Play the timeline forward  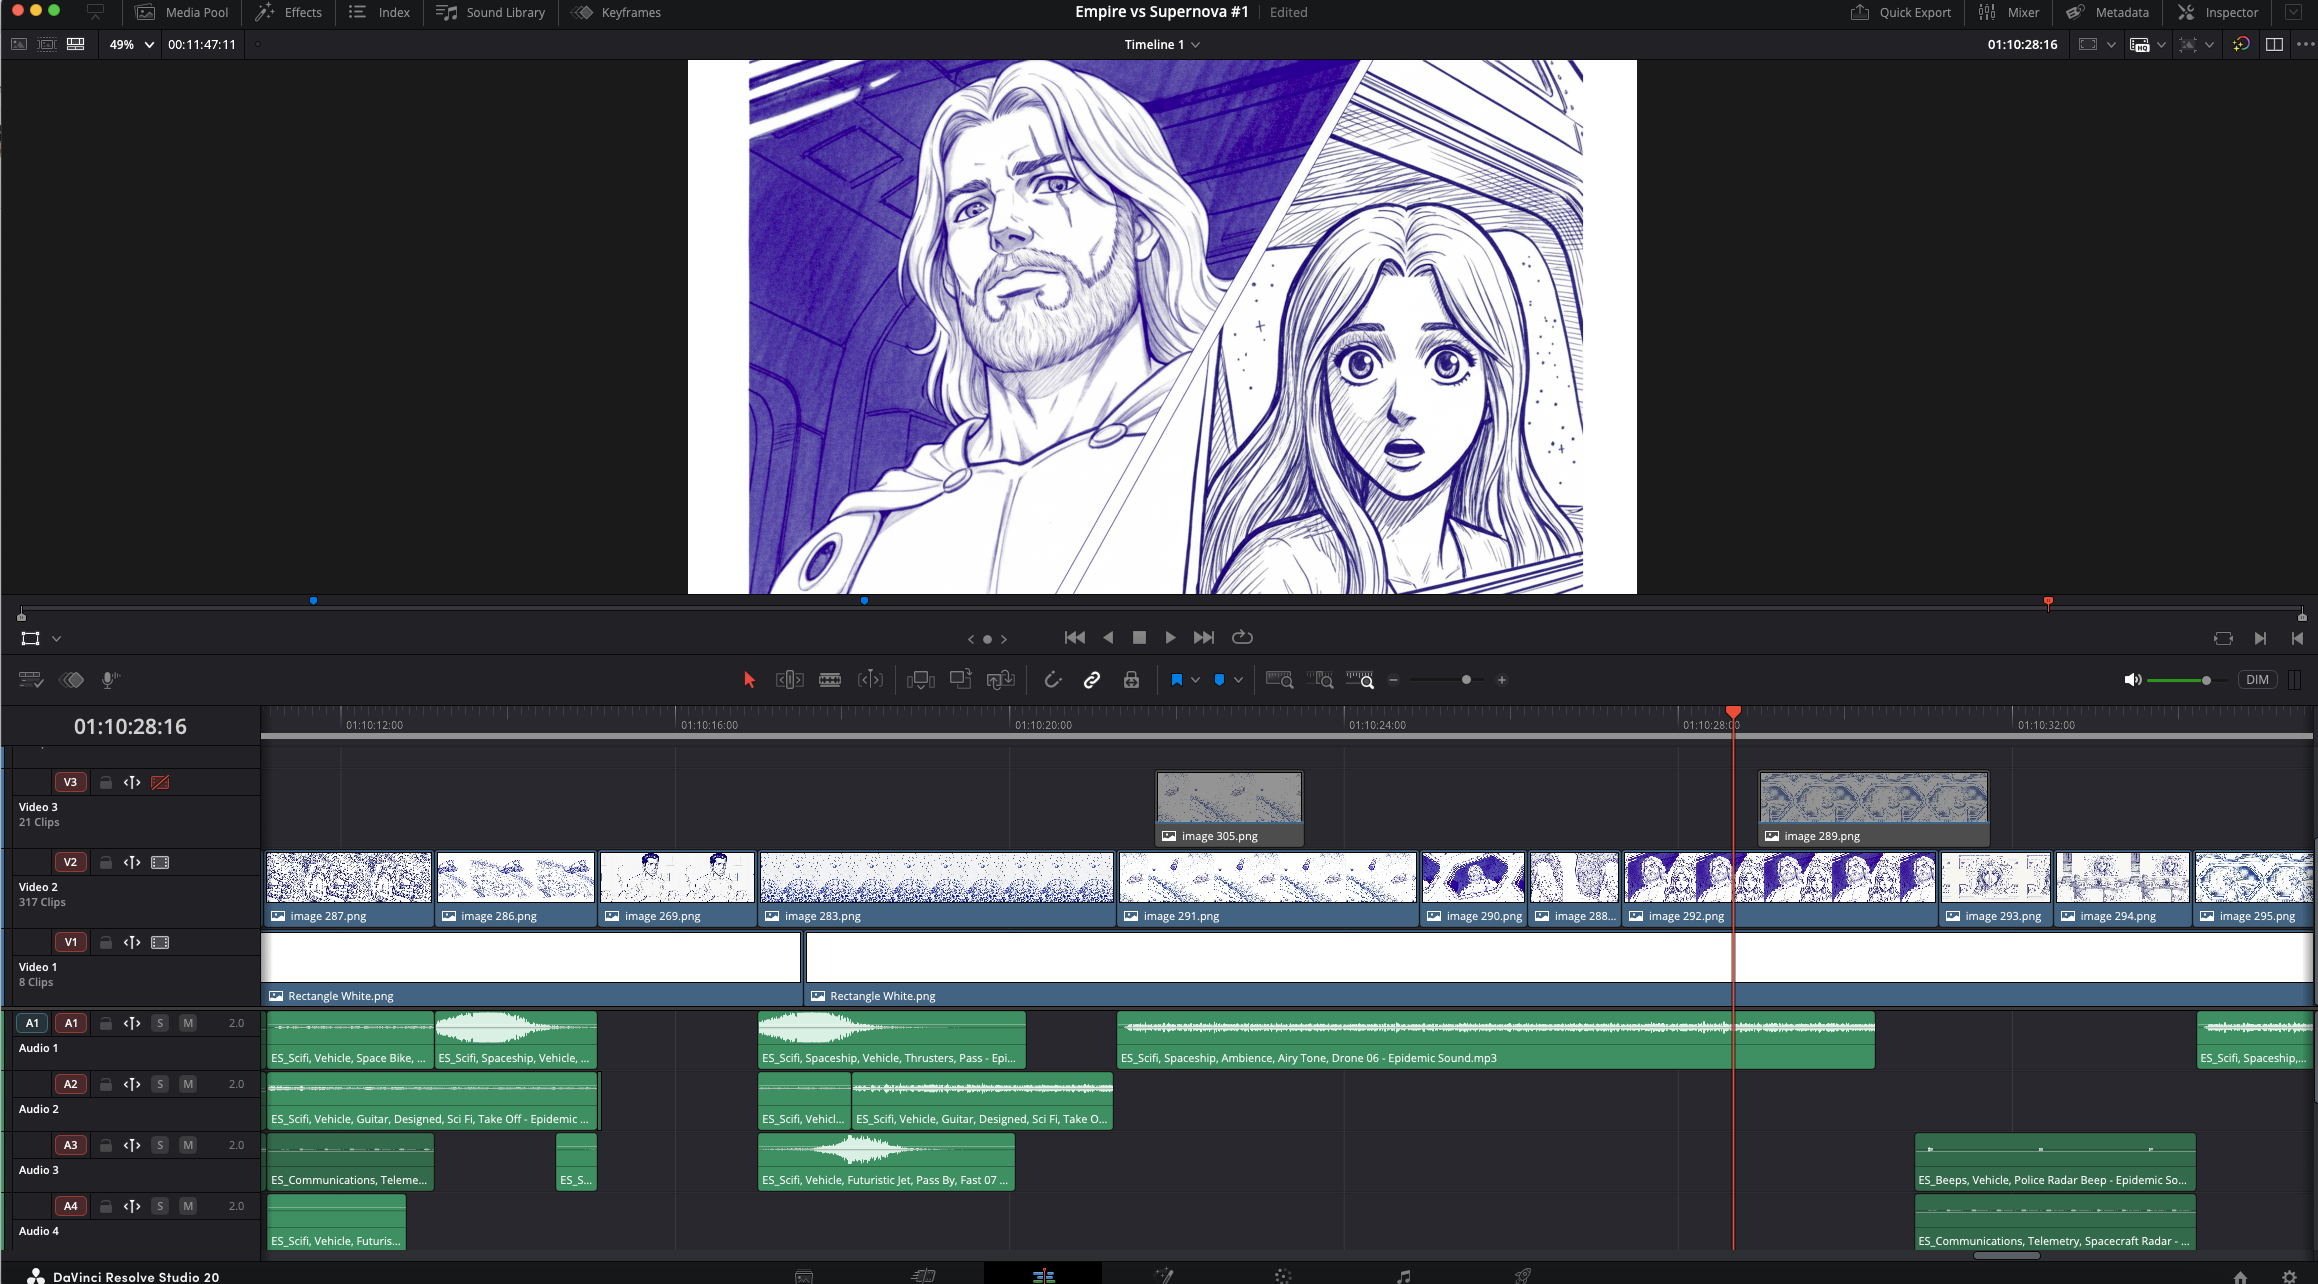coord(1170,637)
